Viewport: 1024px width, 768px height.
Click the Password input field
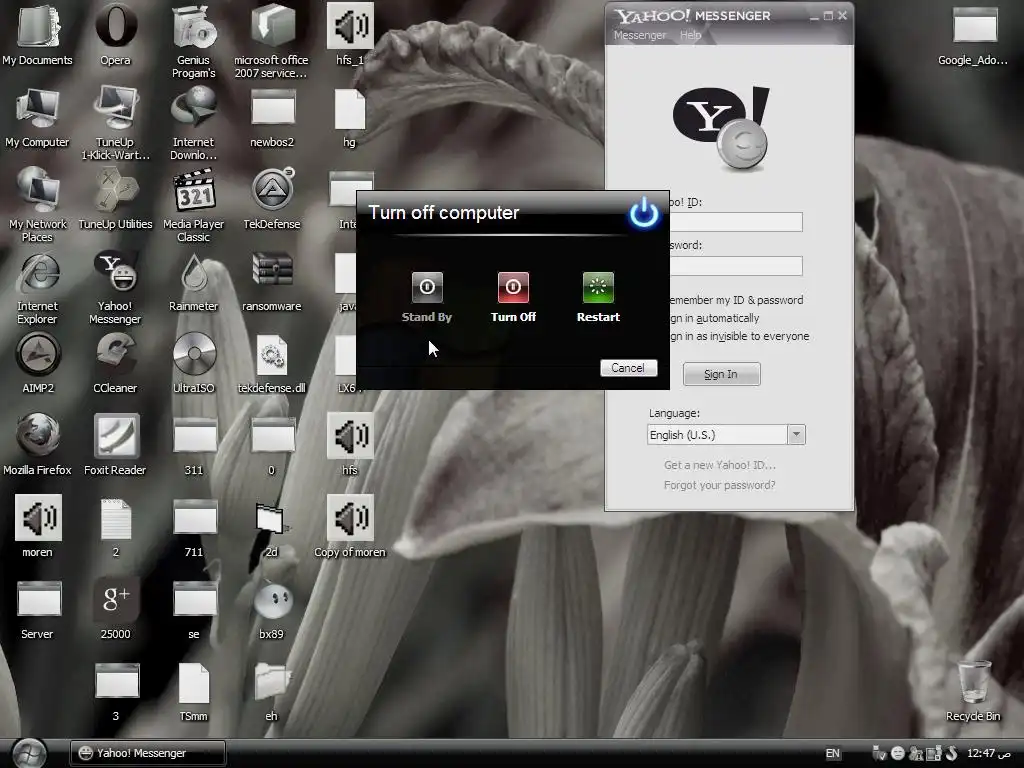click(736, 266)
